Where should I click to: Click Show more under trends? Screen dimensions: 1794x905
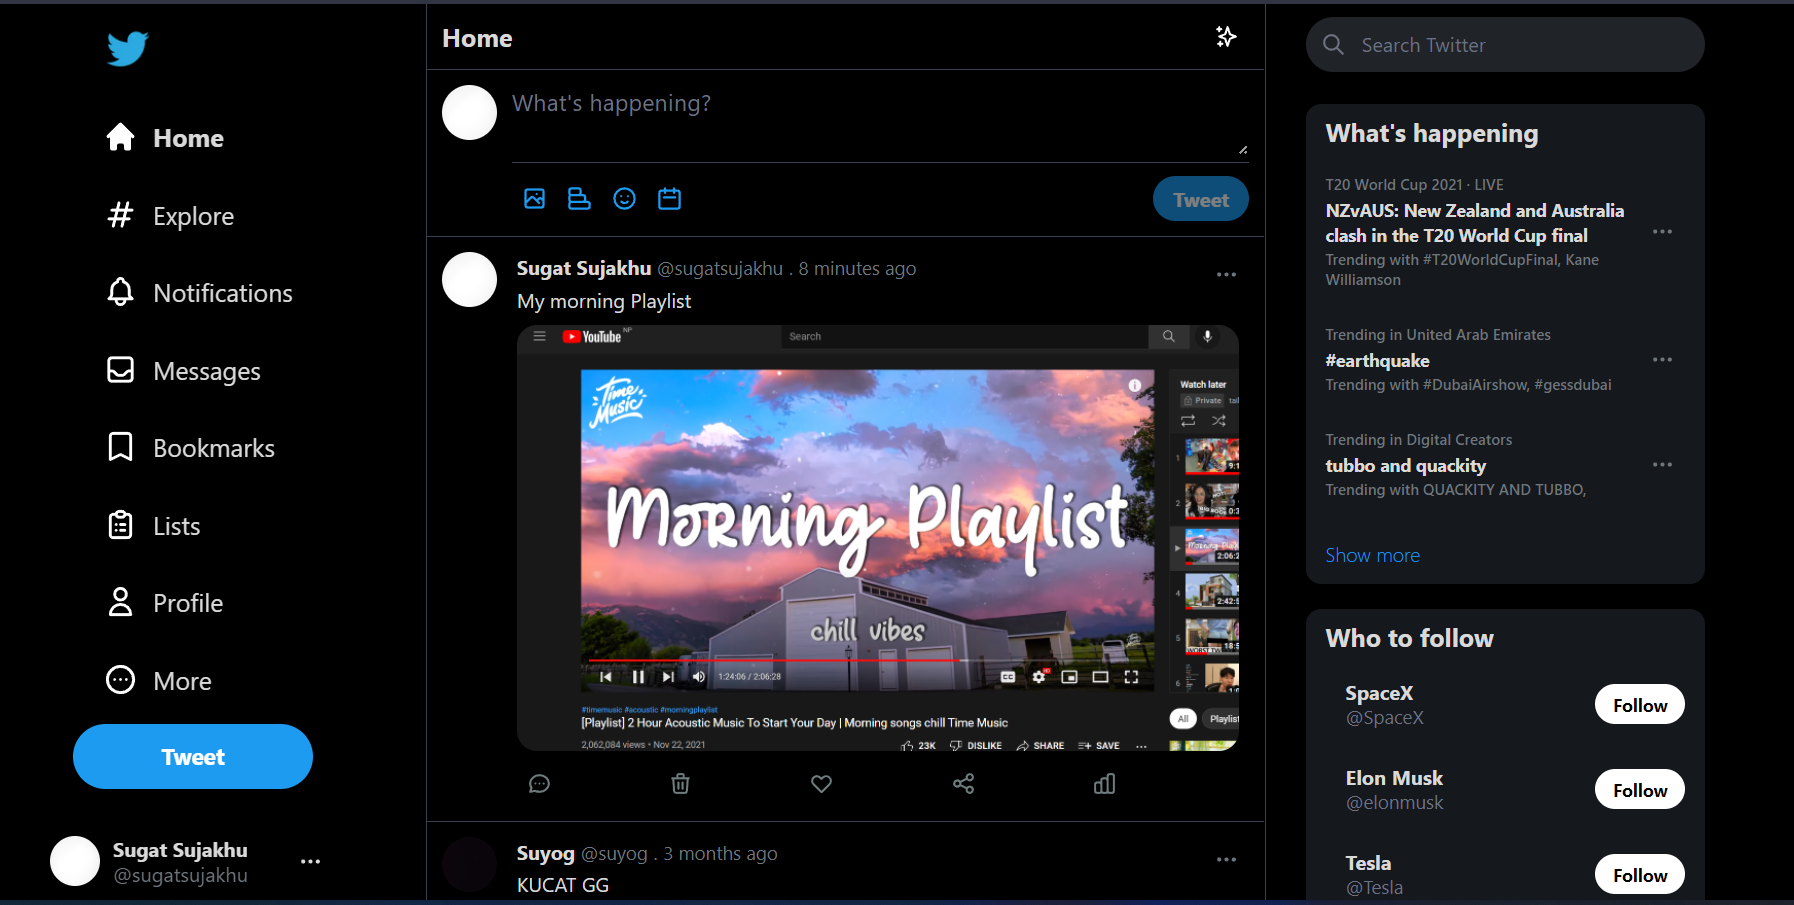point(1372,555)
